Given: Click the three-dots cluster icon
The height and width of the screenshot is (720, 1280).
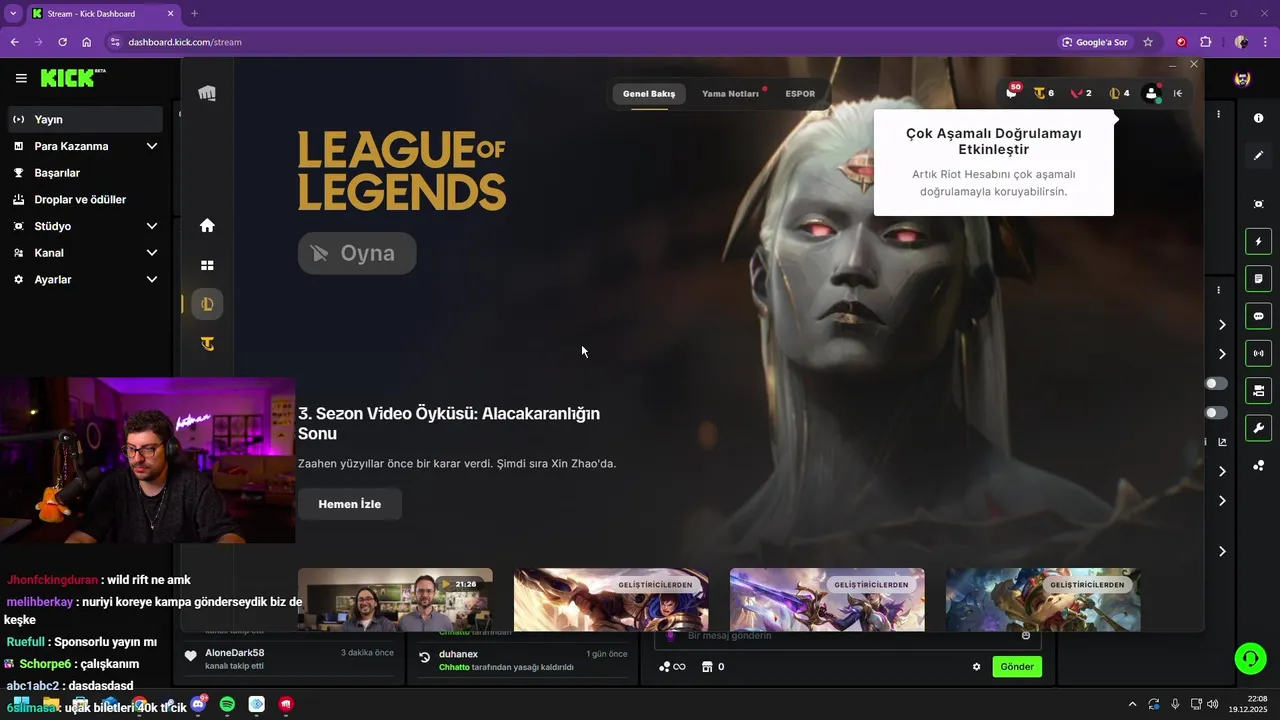Looking at the screenshot, I should point(1258,465).
